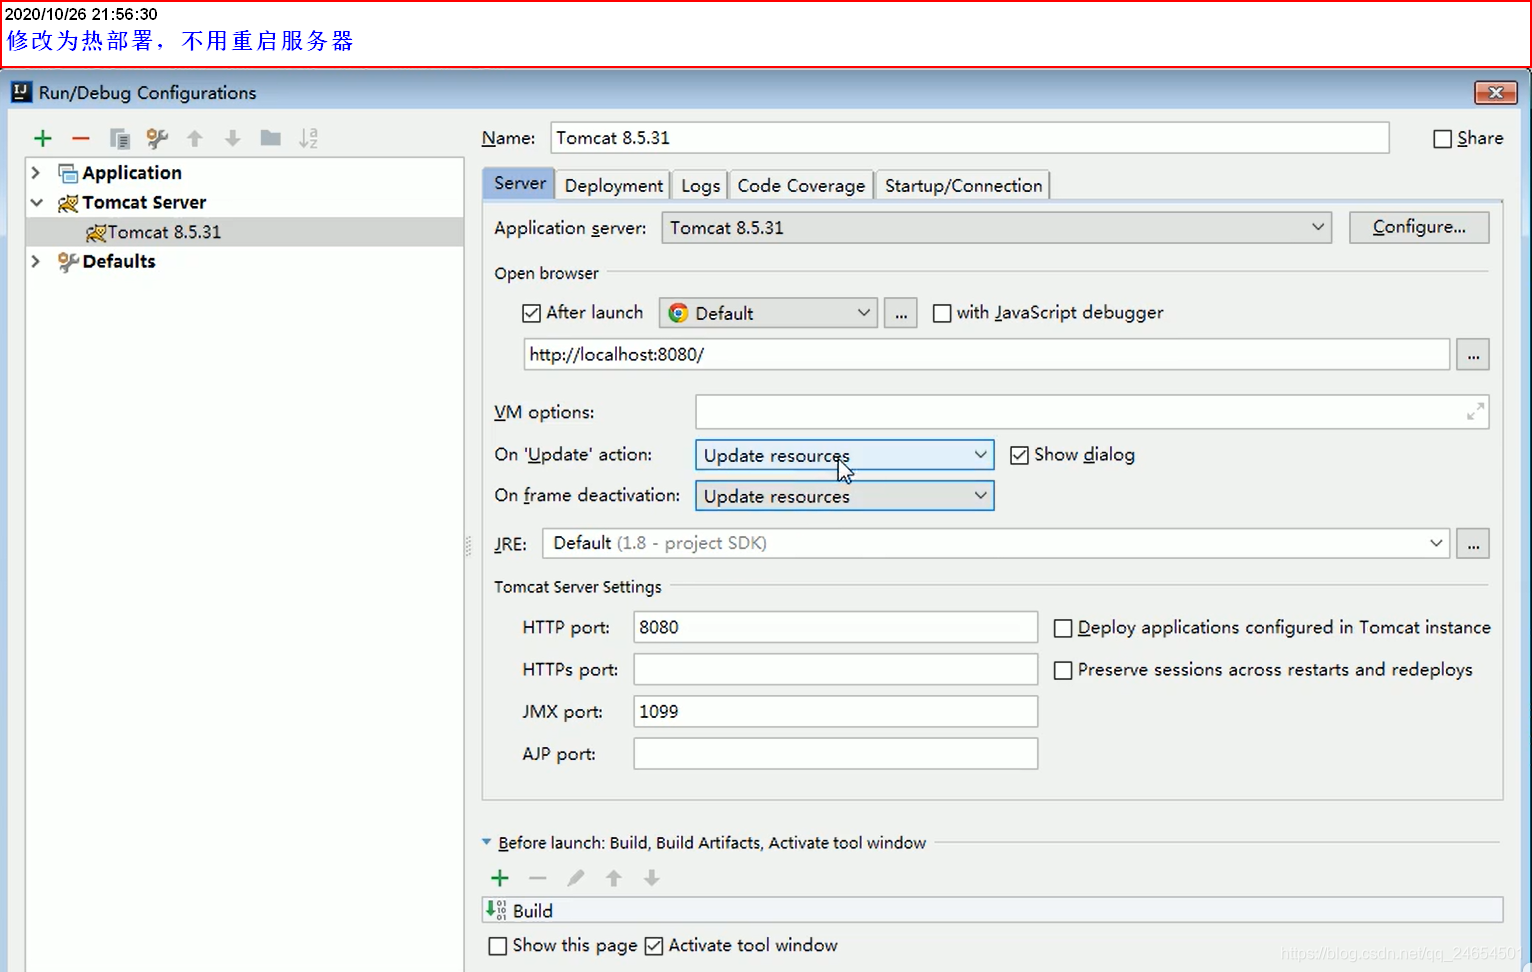Uncheck After launch checkbox
The image size is (1532, 972).
coord(531,313)
